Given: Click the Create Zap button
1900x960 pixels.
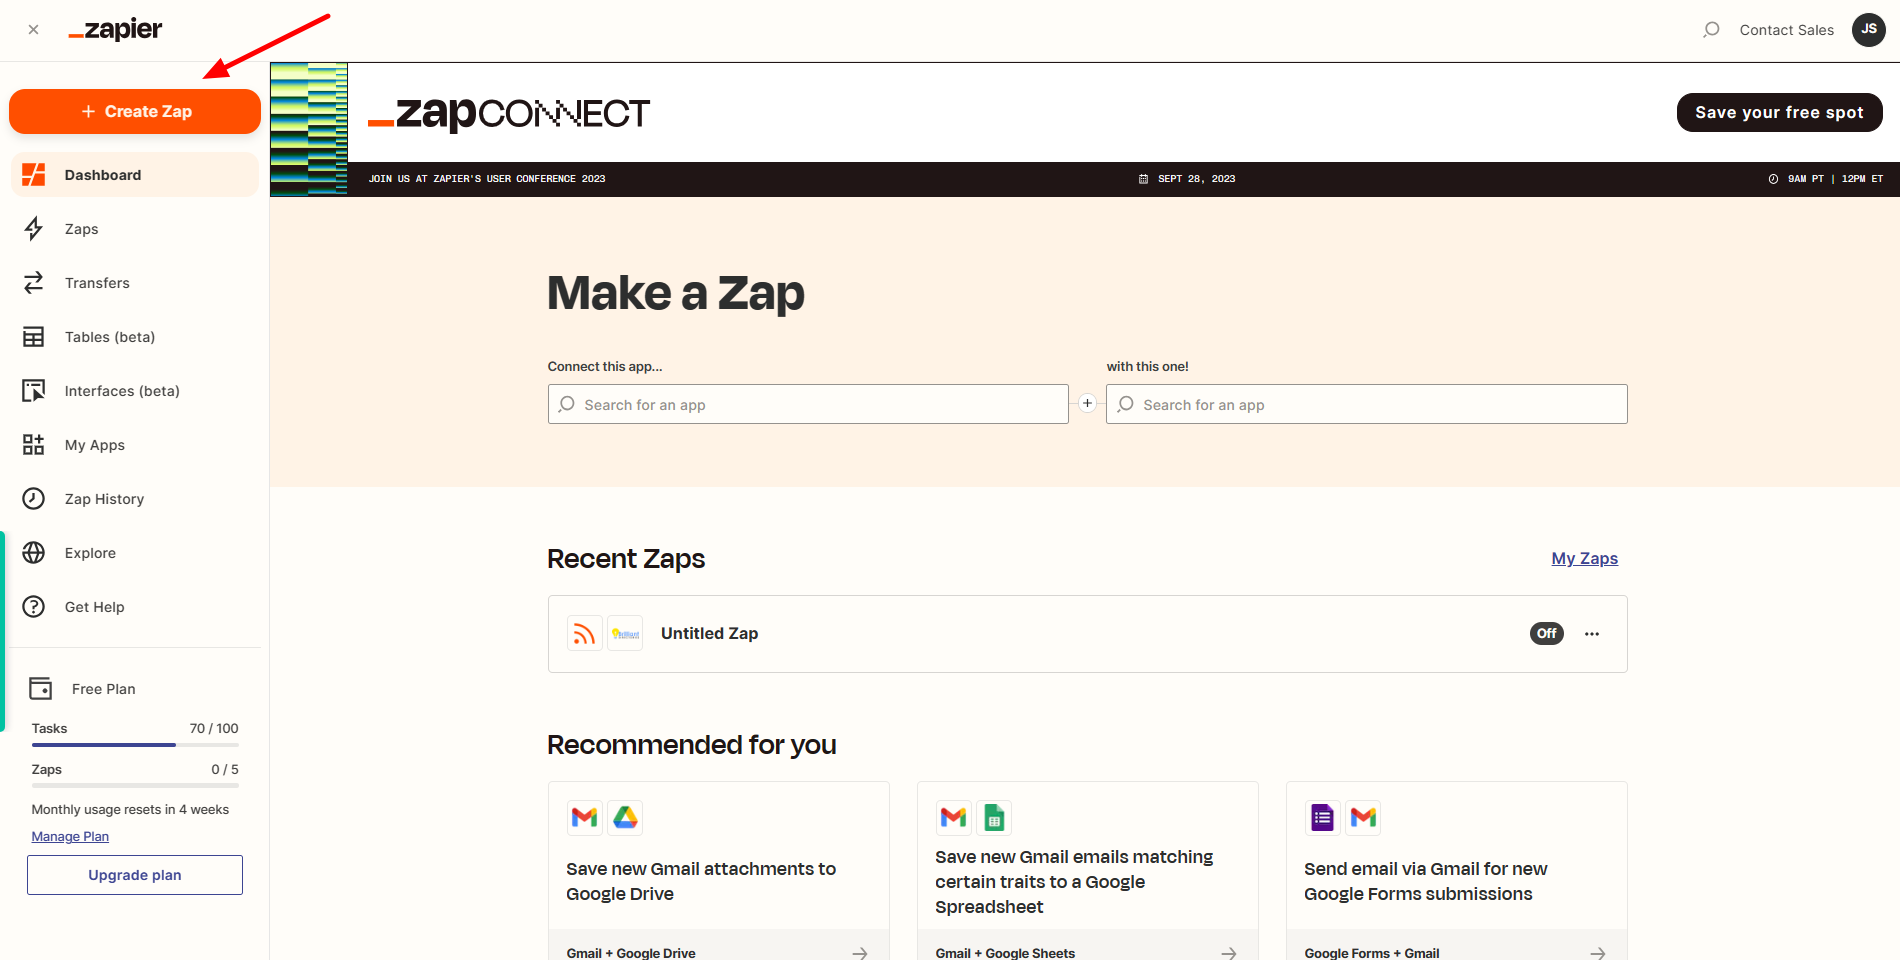Looking at the screenshot, I should pyautogui.click(x=135, y=111).
